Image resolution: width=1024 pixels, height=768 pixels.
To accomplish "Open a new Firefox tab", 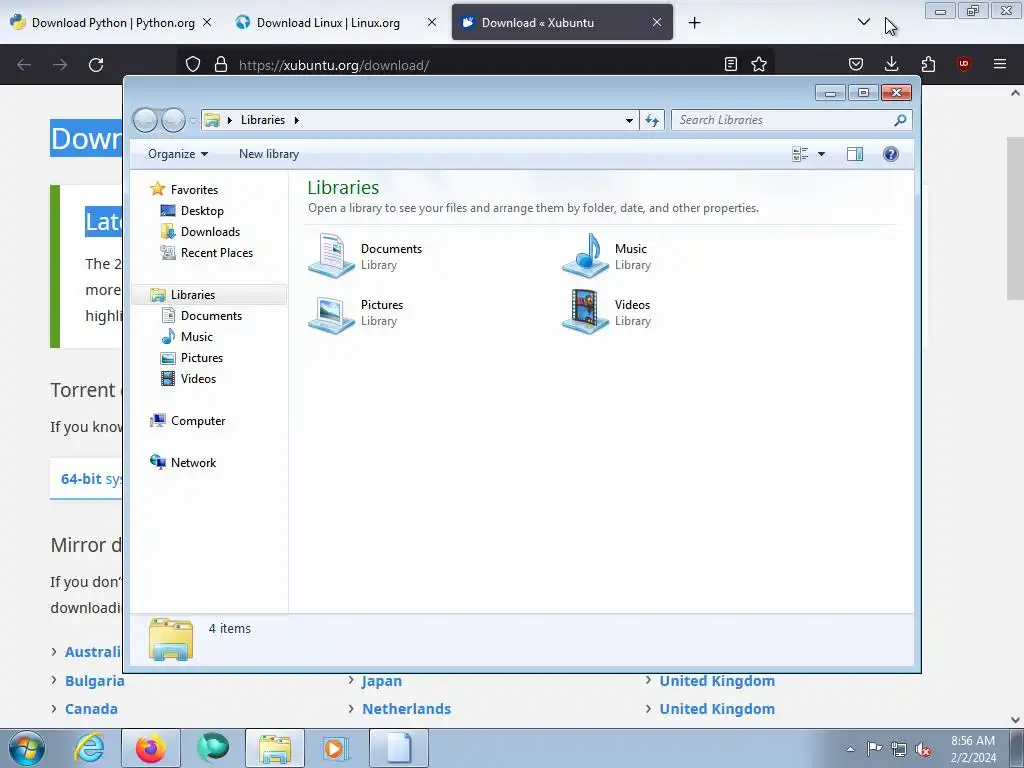I will [694, 23].
